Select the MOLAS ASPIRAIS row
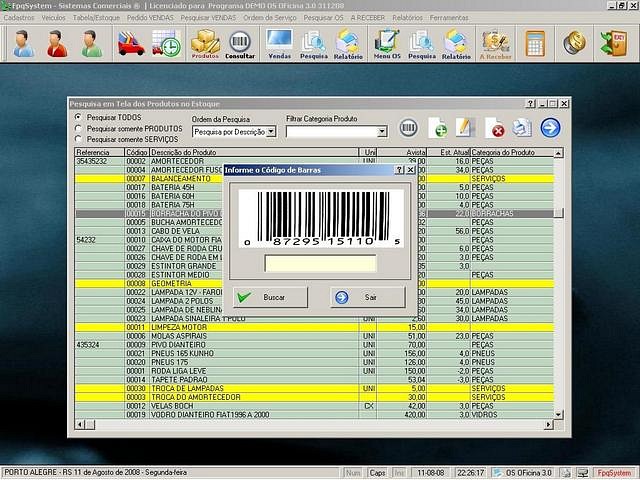 point(314,336)
